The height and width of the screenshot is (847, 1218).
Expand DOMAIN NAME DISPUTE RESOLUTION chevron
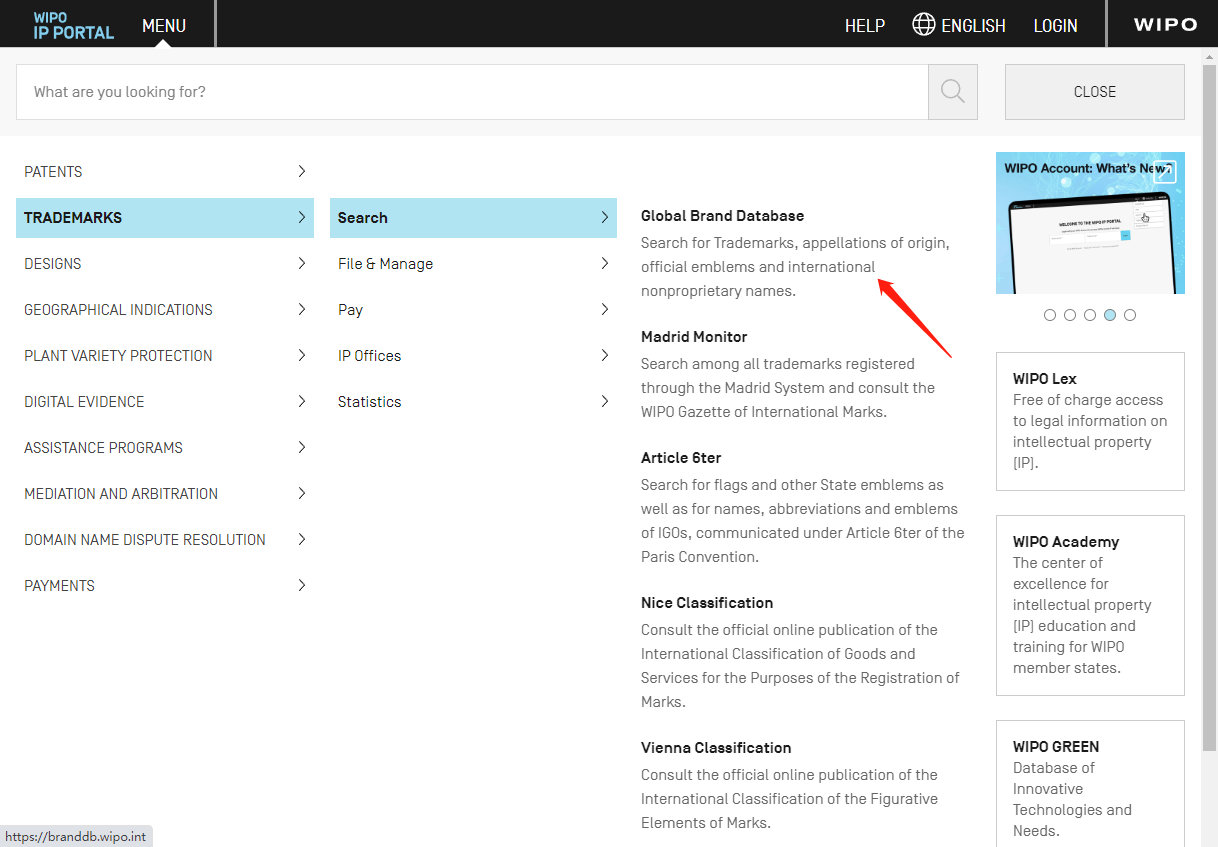302,539
